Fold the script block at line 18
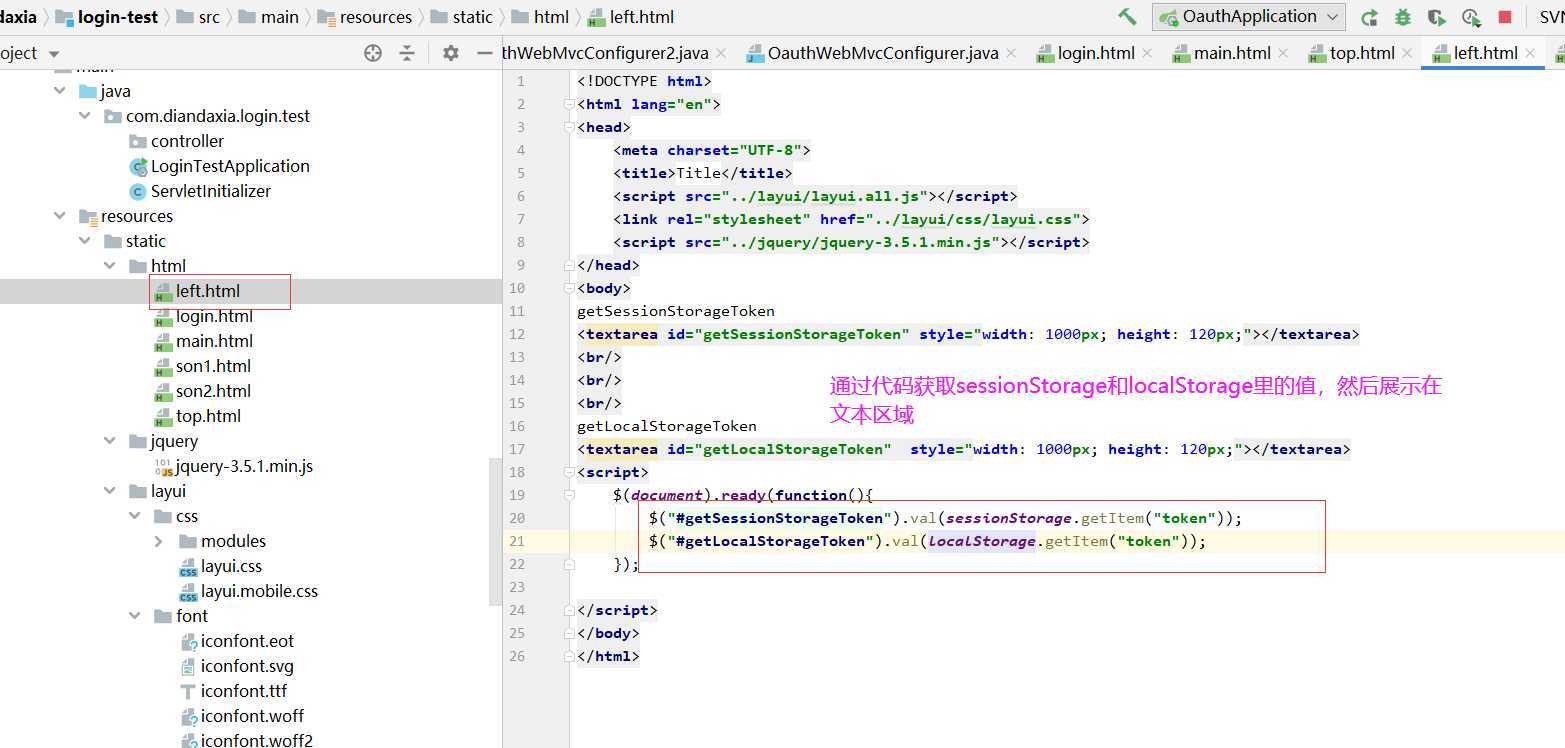Screen dimensions: 1565x748 coord(569,472)
